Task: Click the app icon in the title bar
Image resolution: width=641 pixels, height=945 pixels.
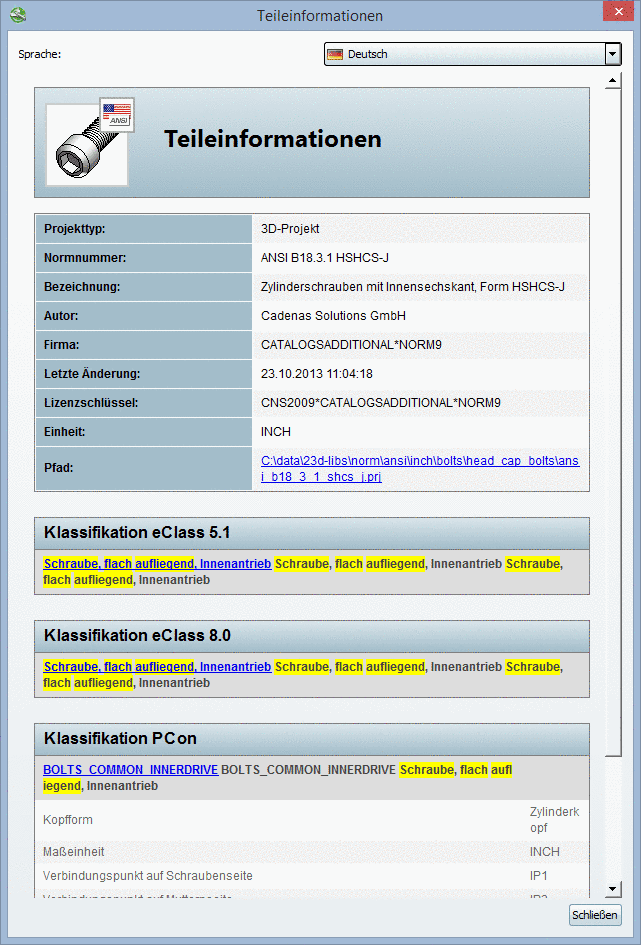Action: [18, 14]
